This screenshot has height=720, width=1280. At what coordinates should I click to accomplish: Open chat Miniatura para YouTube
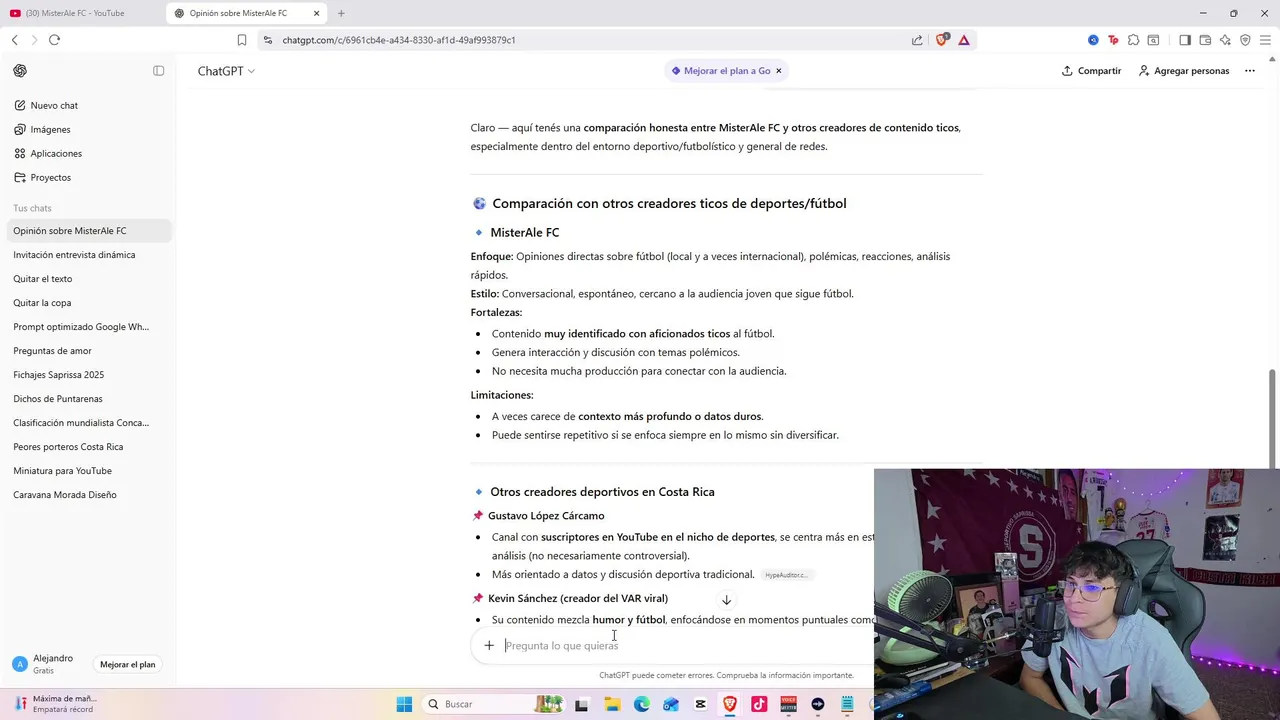click(x=62, y=471)
